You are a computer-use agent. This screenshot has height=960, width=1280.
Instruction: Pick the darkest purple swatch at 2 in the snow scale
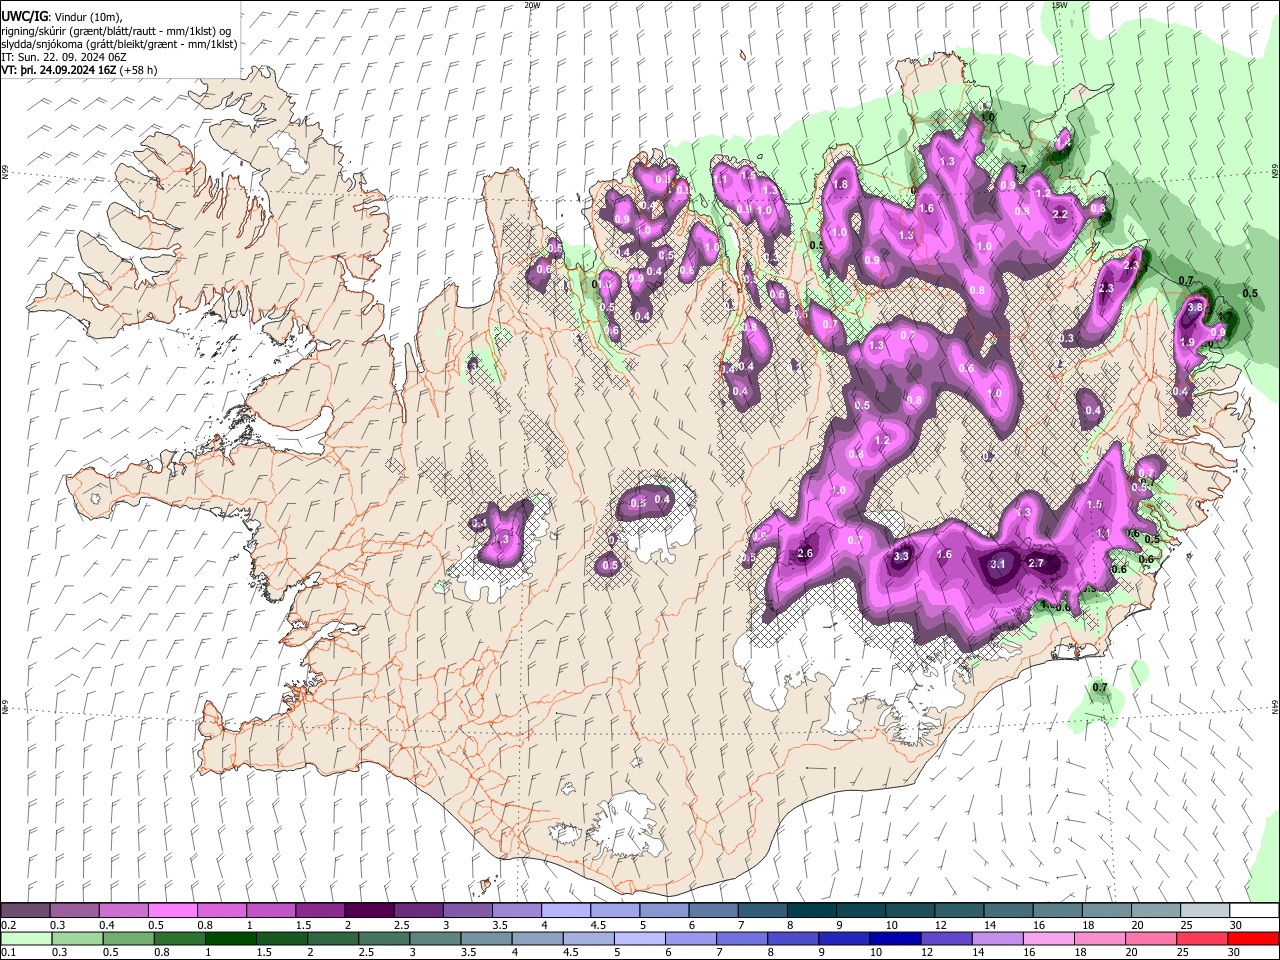coord(368,911)
